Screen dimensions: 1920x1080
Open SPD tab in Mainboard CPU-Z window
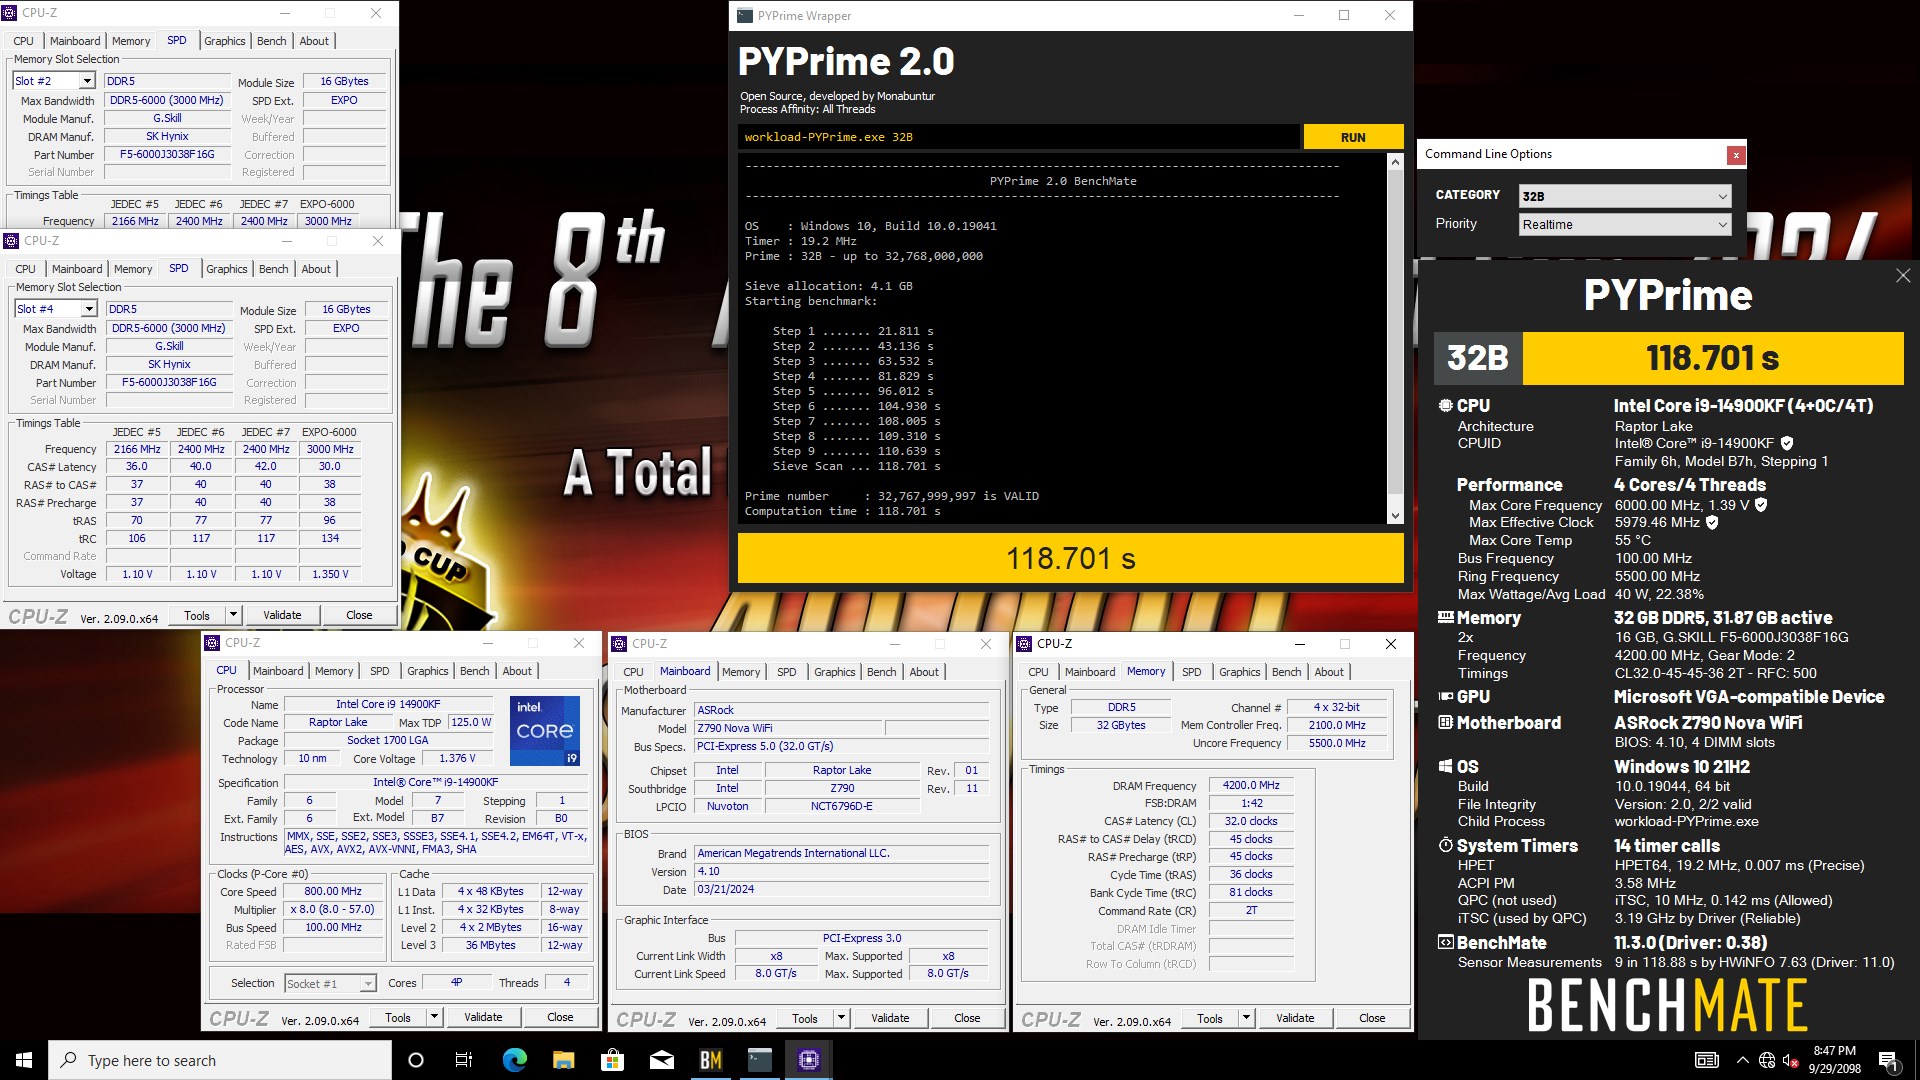coord(787,672)
